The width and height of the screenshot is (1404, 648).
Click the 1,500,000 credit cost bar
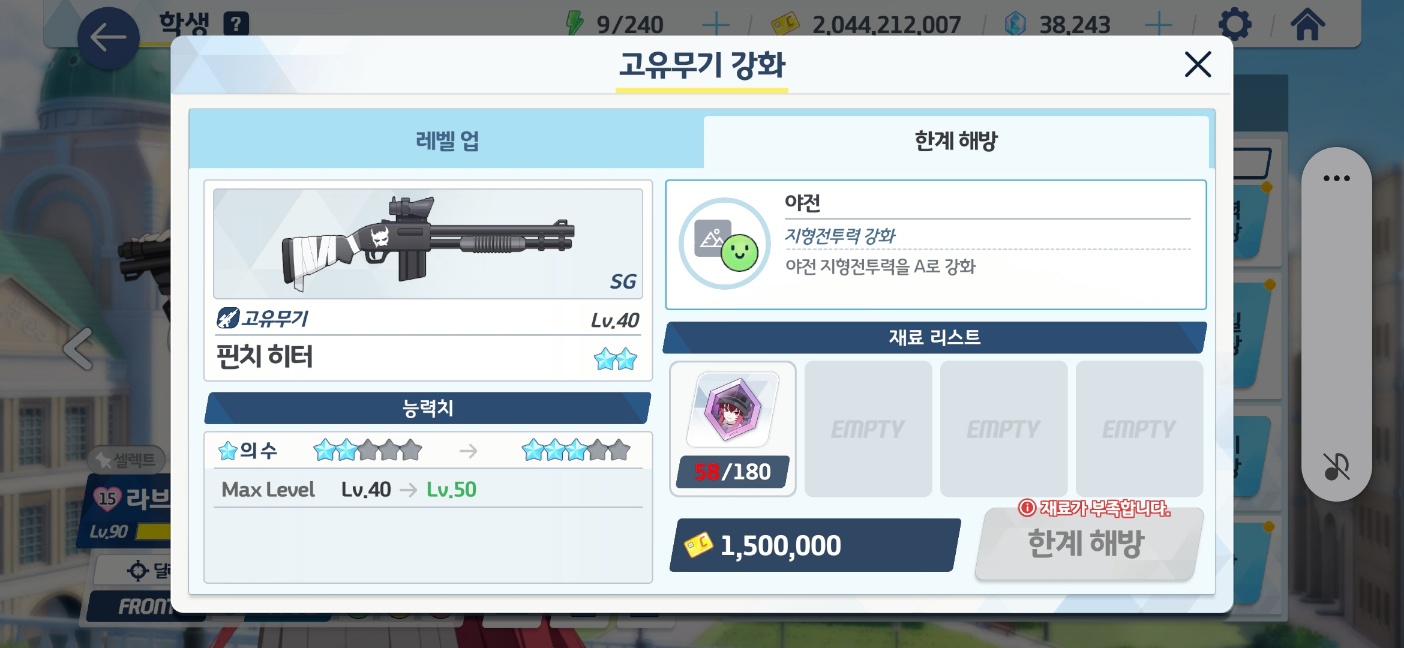tap(814, 545)
